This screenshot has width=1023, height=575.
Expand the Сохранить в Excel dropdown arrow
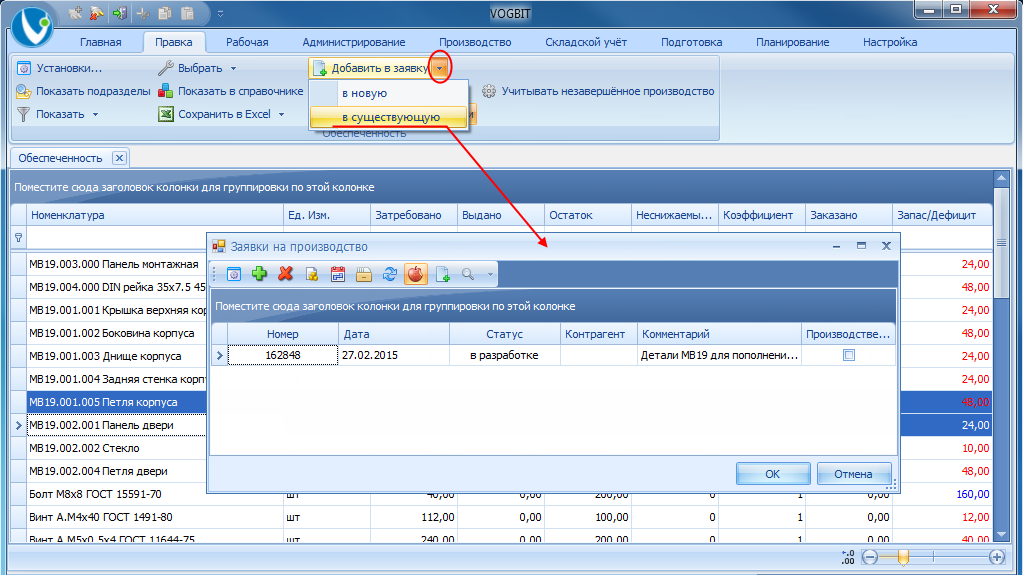[281, 114]
